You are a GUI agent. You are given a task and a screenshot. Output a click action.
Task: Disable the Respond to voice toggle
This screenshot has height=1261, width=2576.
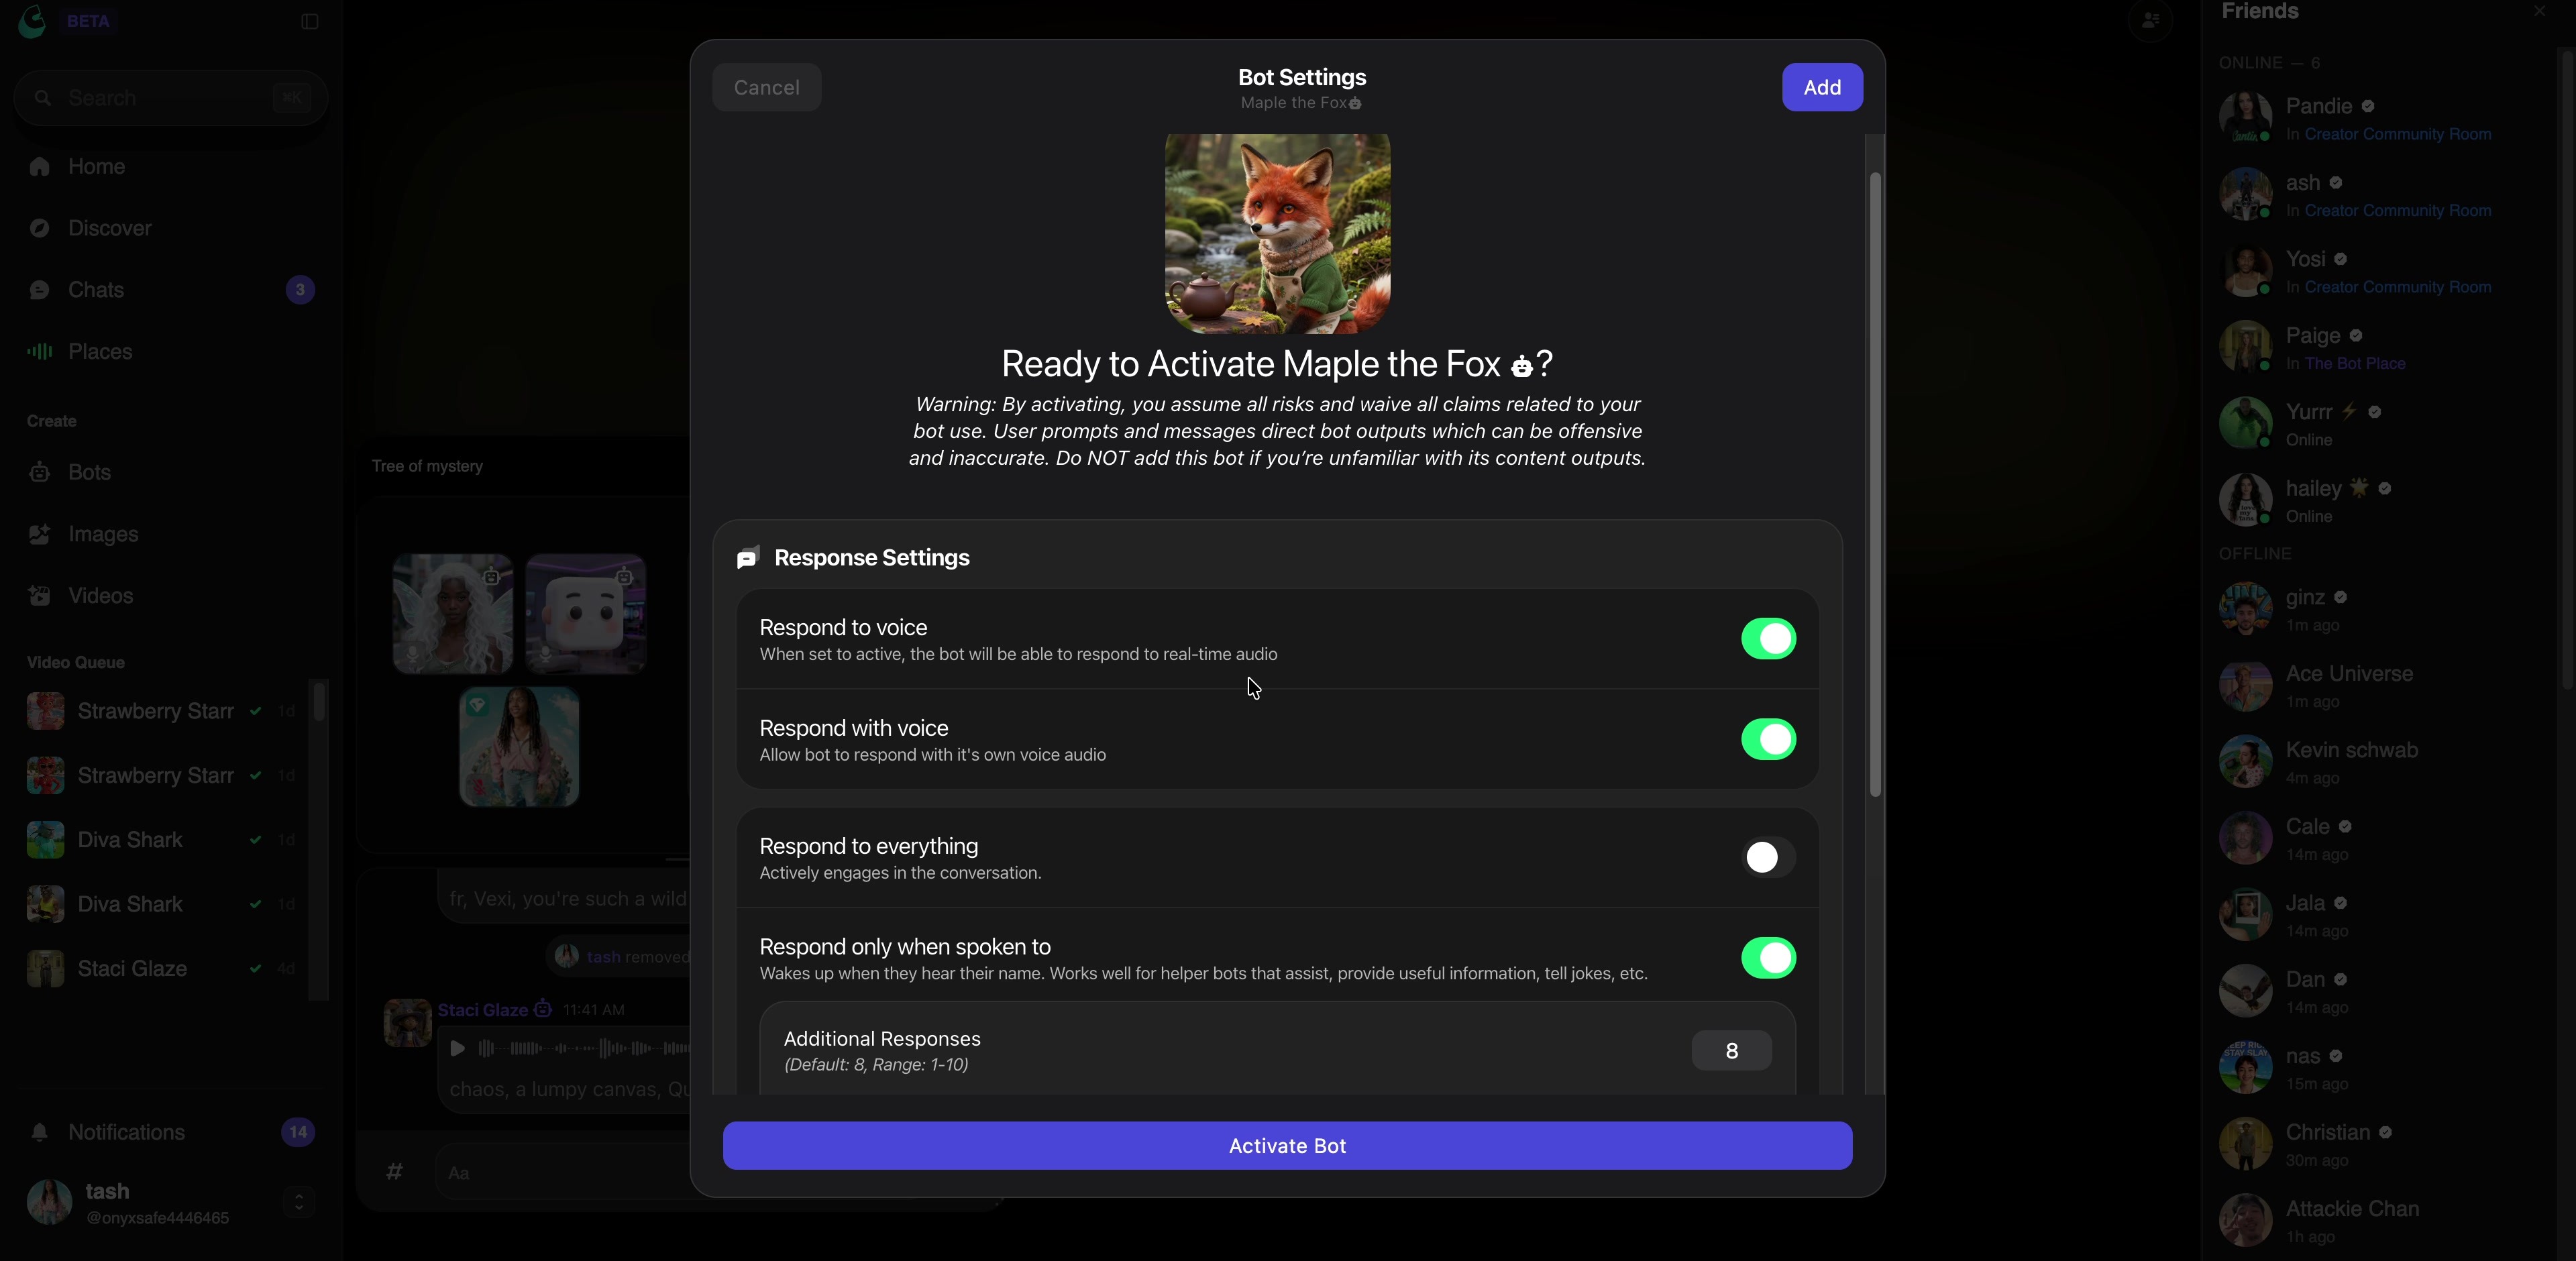click(x=1768, y=639)
